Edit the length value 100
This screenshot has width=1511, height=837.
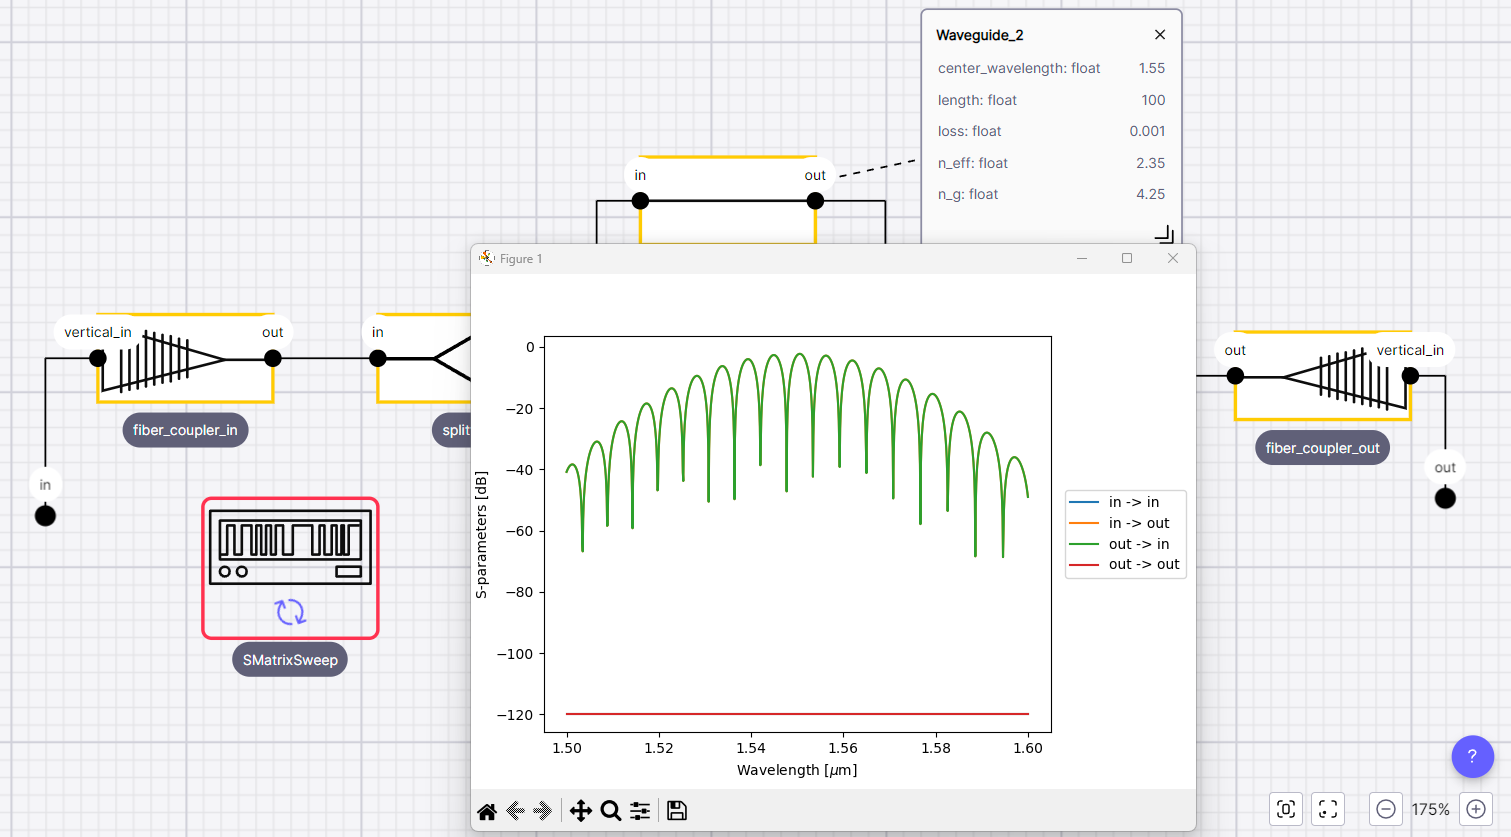[1153, 100]
